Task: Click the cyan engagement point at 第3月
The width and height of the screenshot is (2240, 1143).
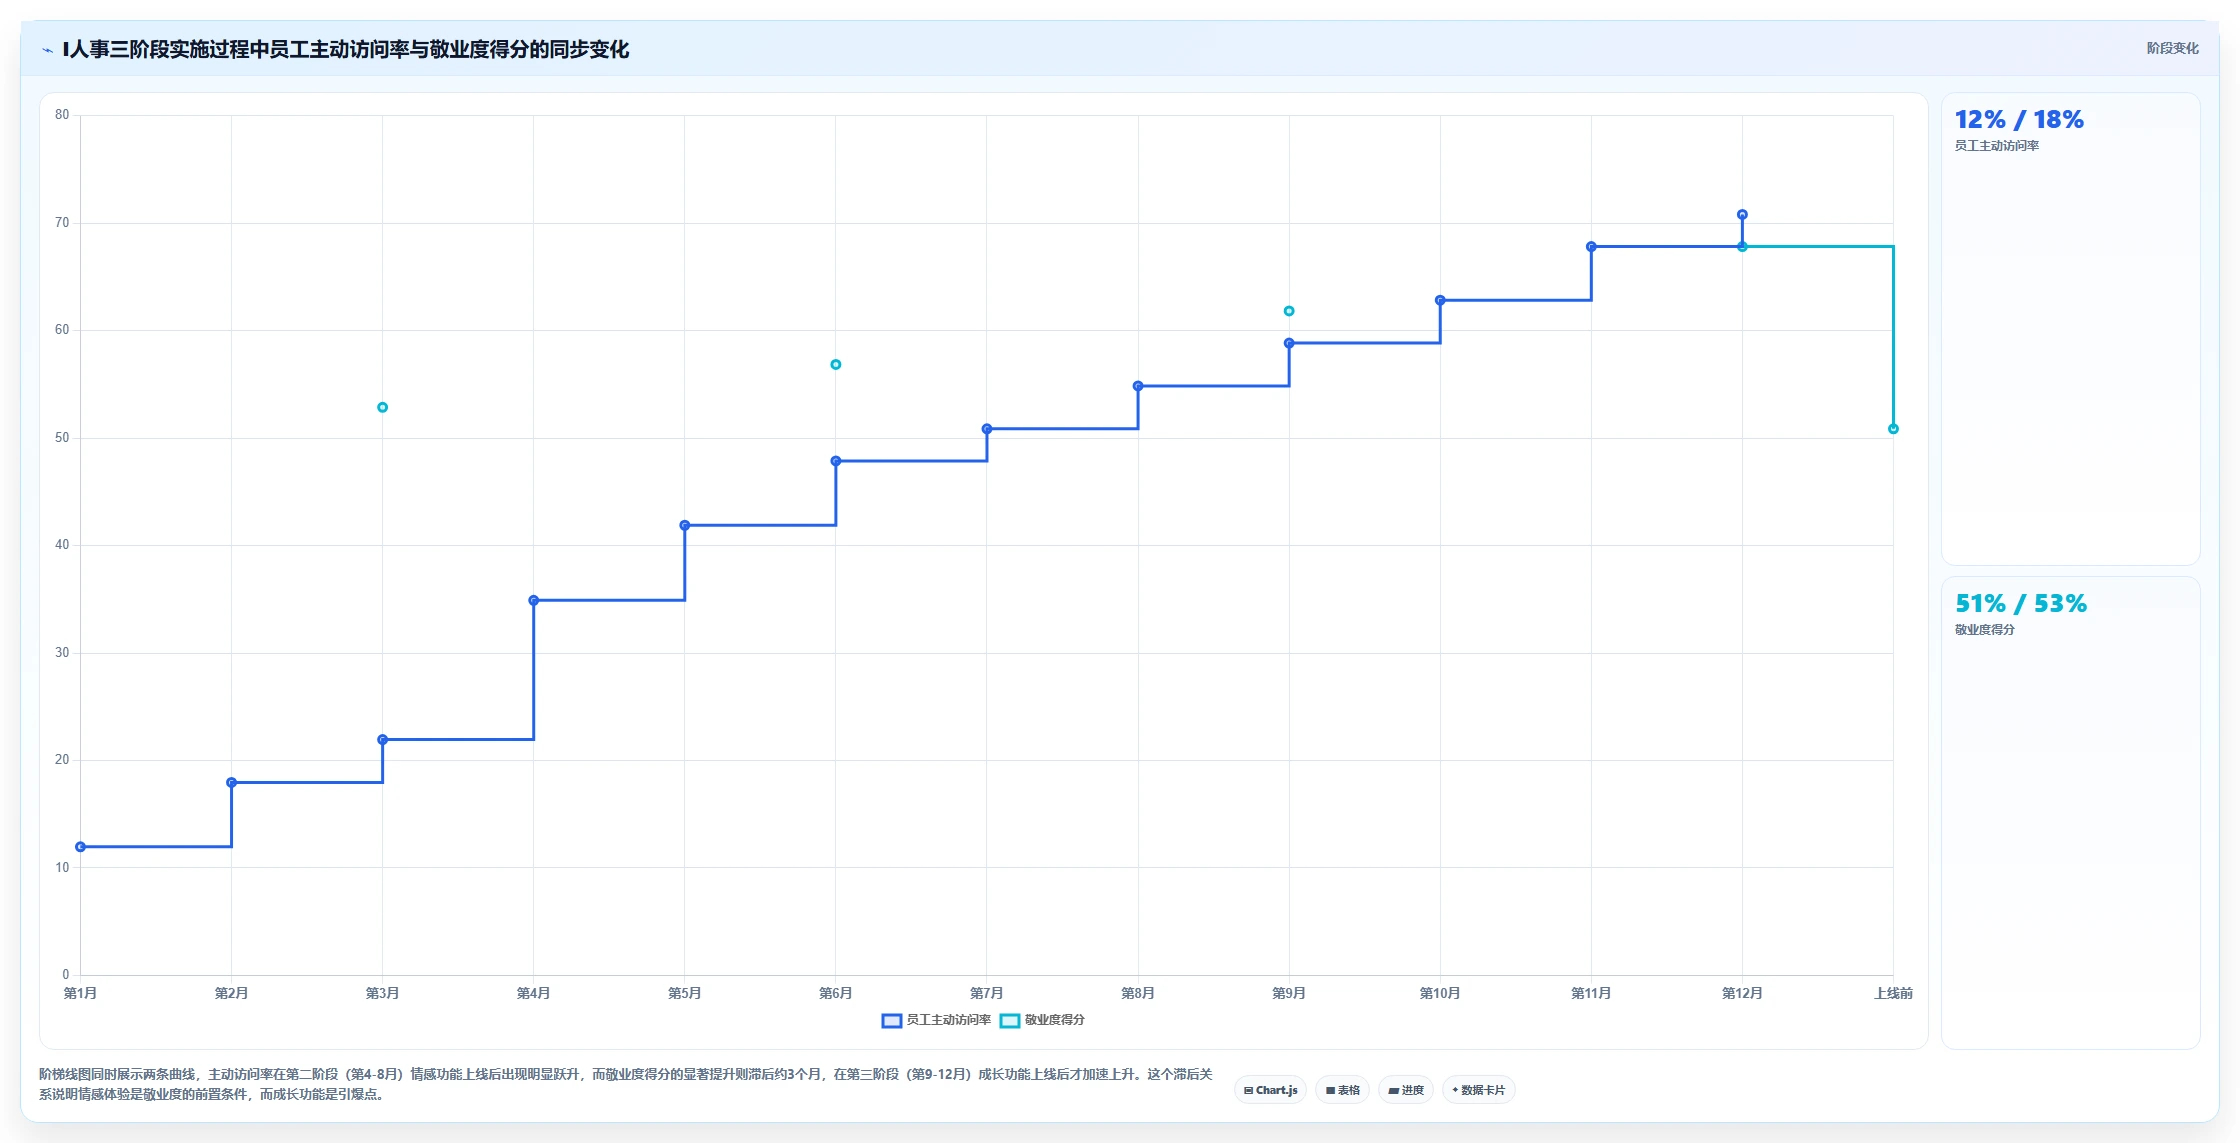Action: coord(382,408)
